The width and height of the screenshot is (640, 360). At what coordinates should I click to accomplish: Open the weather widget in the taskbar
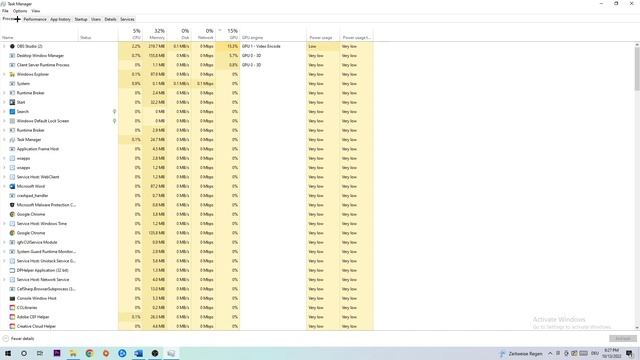click(x=522, y=353)
